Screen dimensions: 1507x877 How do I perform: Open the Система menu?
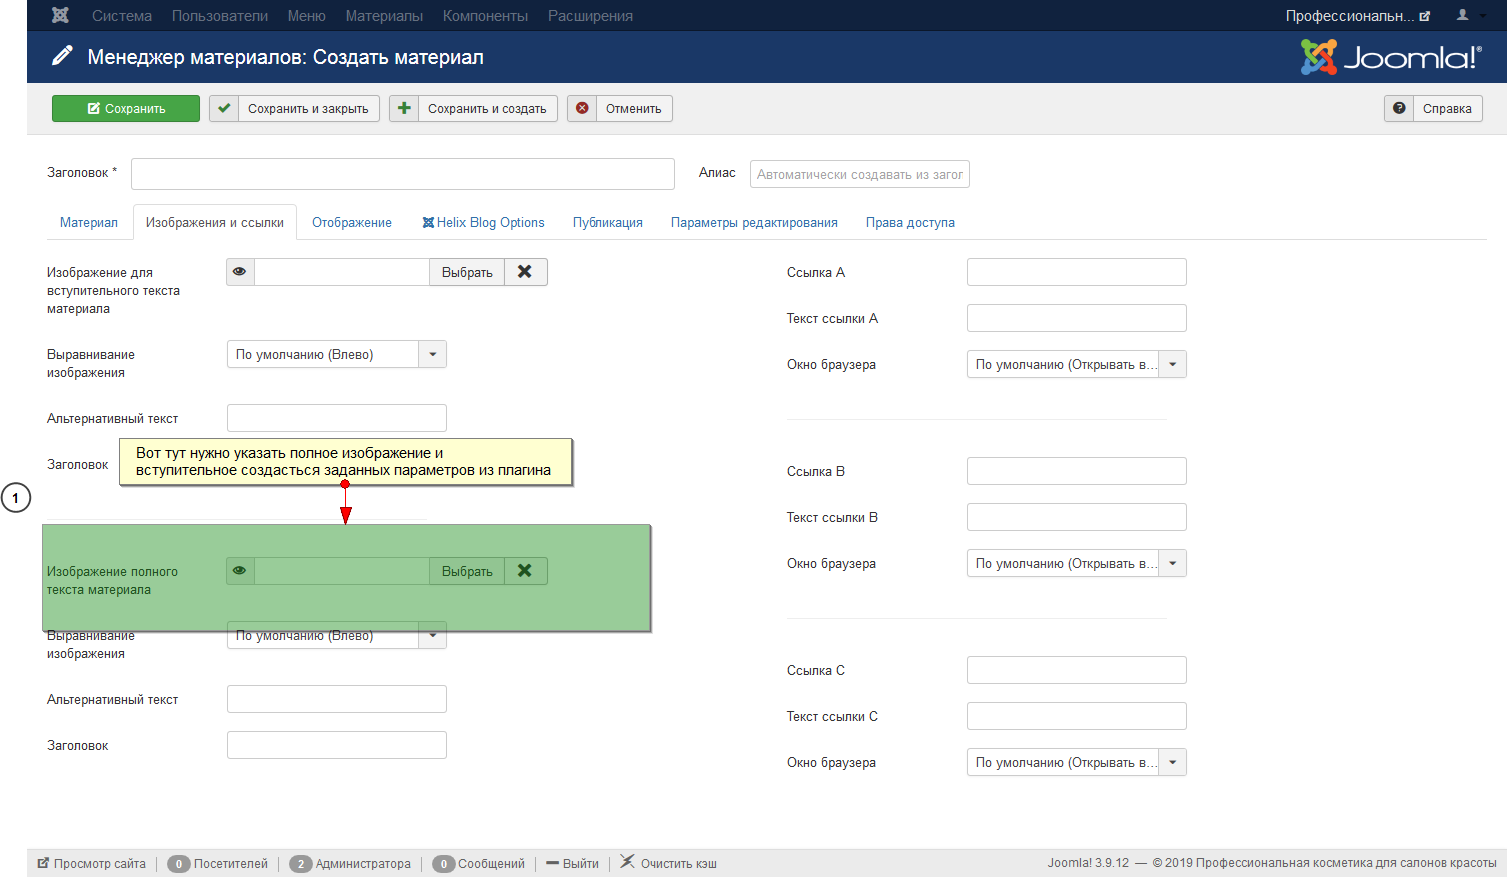122,16
